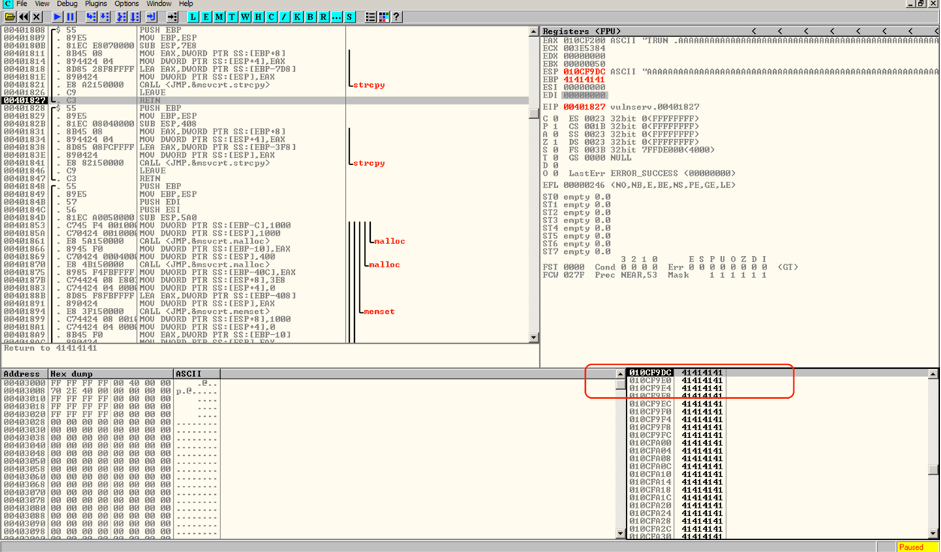
Task: Click the Step into toolbar icon
Action: [91, 17]
